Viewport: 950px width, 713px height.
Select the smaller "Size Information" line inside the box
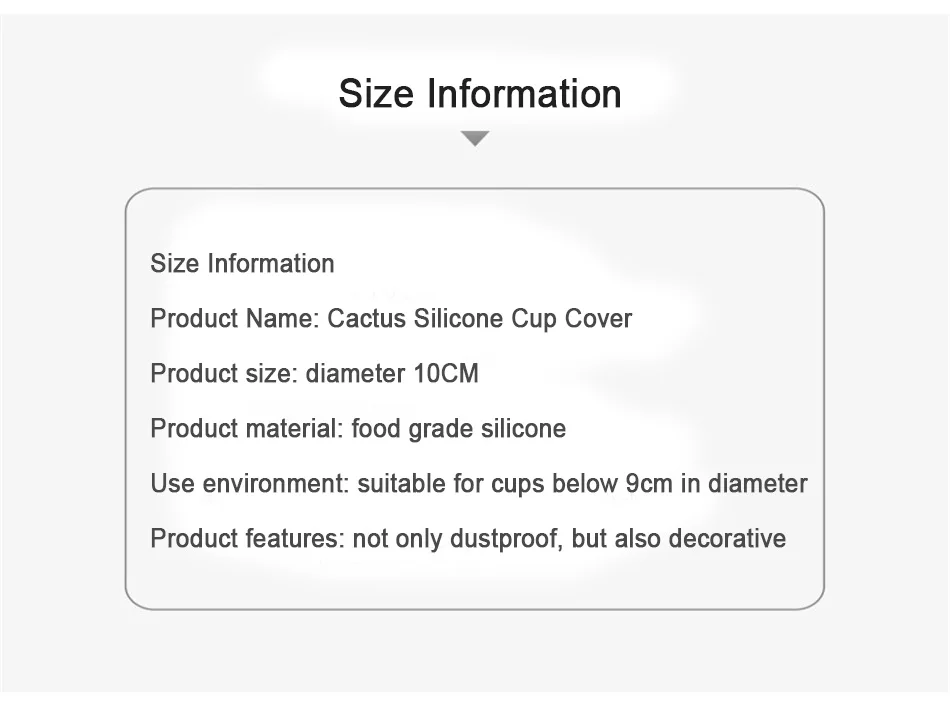click(x=242, y=264)
